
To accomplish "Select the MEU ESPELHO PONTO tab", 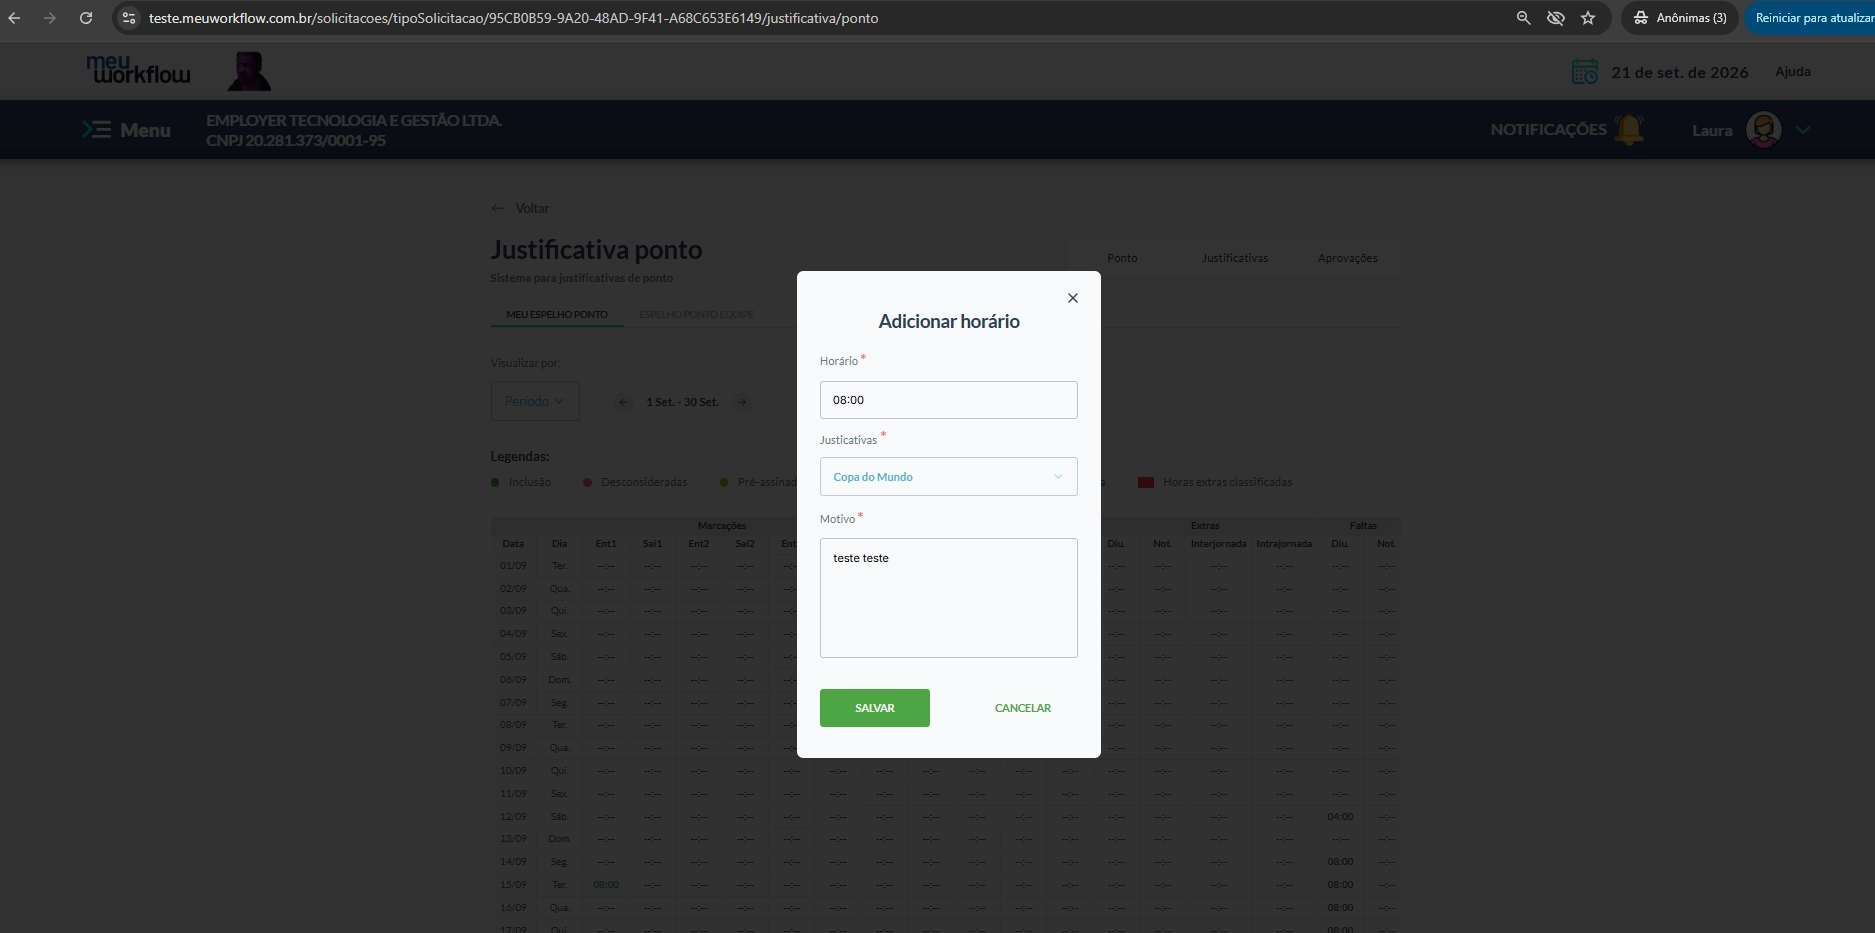I will [x=557, y=314].
